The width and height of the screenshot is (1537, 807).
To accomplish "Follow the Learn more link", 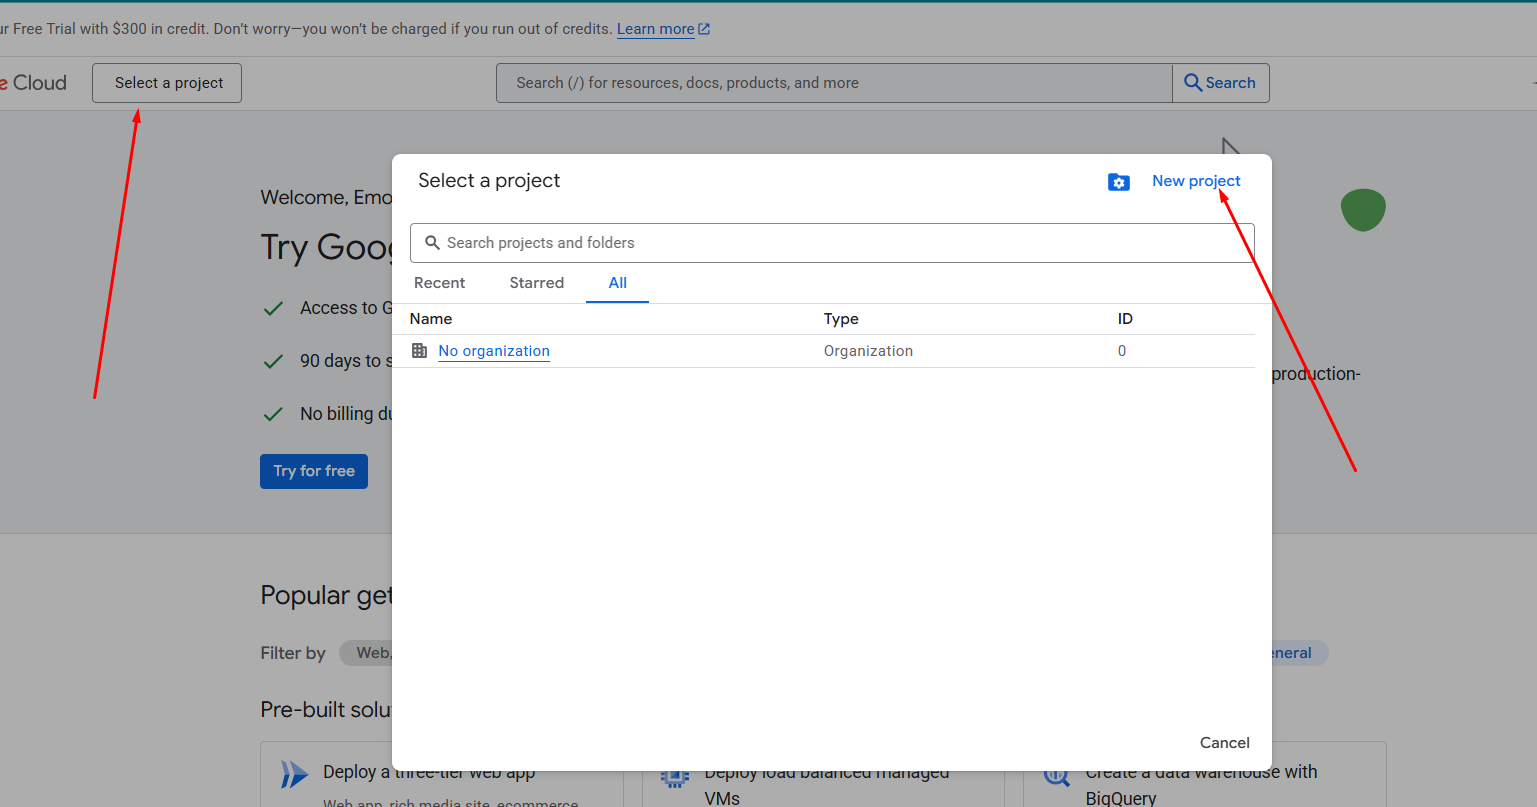I will click(x=655, y=29).
